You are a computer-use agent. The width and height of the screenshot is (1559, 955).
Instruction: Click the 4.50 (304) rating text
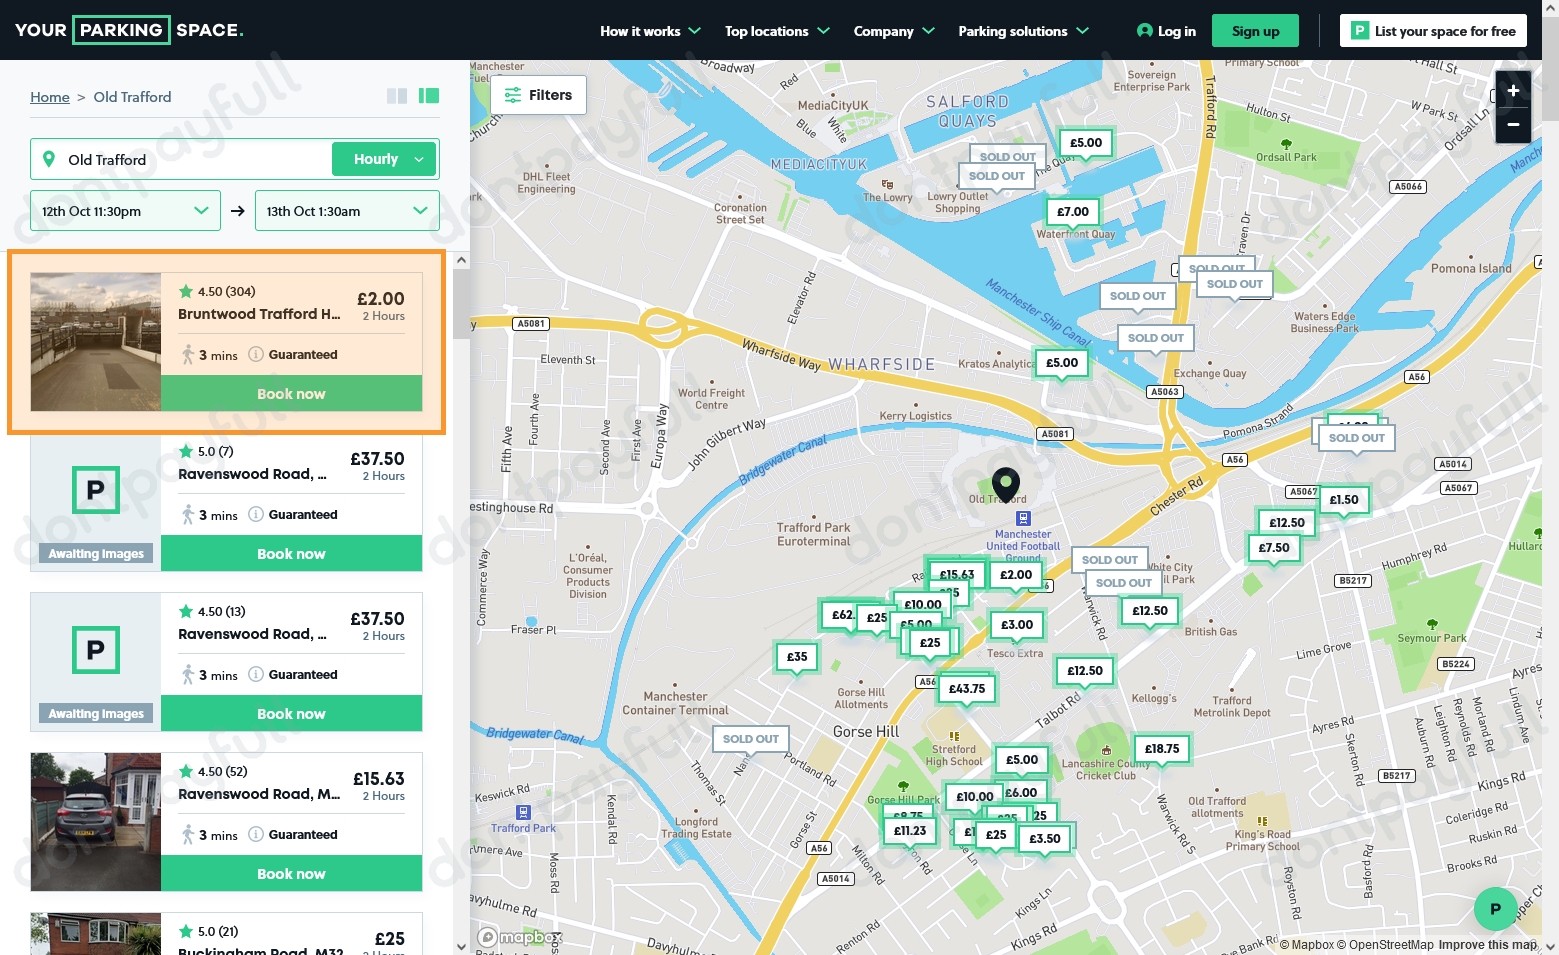coord(226,292)
